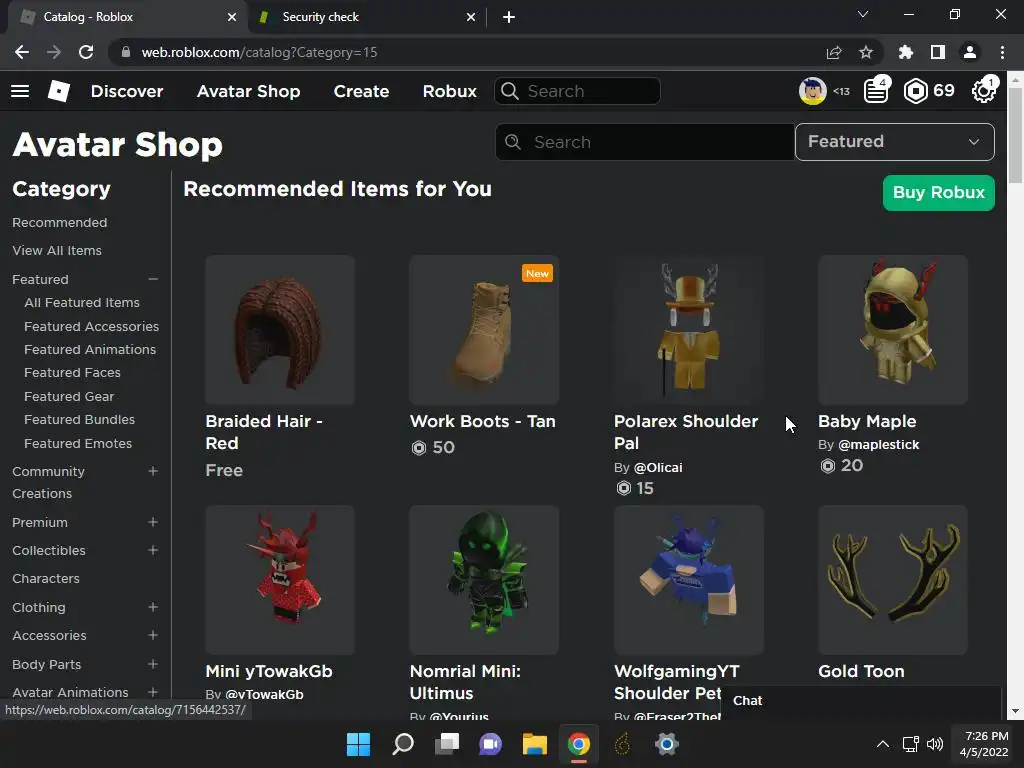Click the volume icon in the system tray
The height and width of the screenshot is (768, 1024).
pos(935,744)
